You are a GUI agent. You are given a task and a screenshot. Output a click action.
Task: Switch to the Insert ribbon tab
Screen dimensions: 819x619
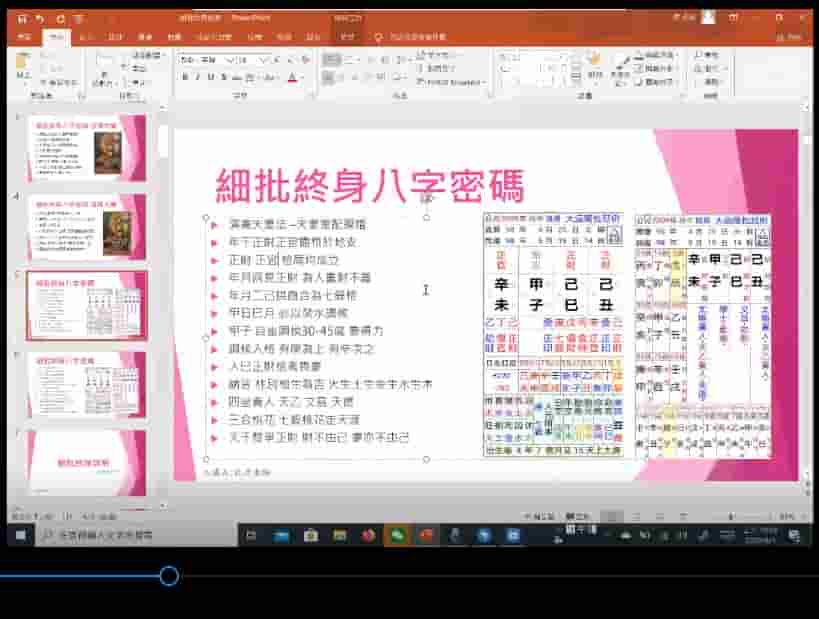point(86,37)
